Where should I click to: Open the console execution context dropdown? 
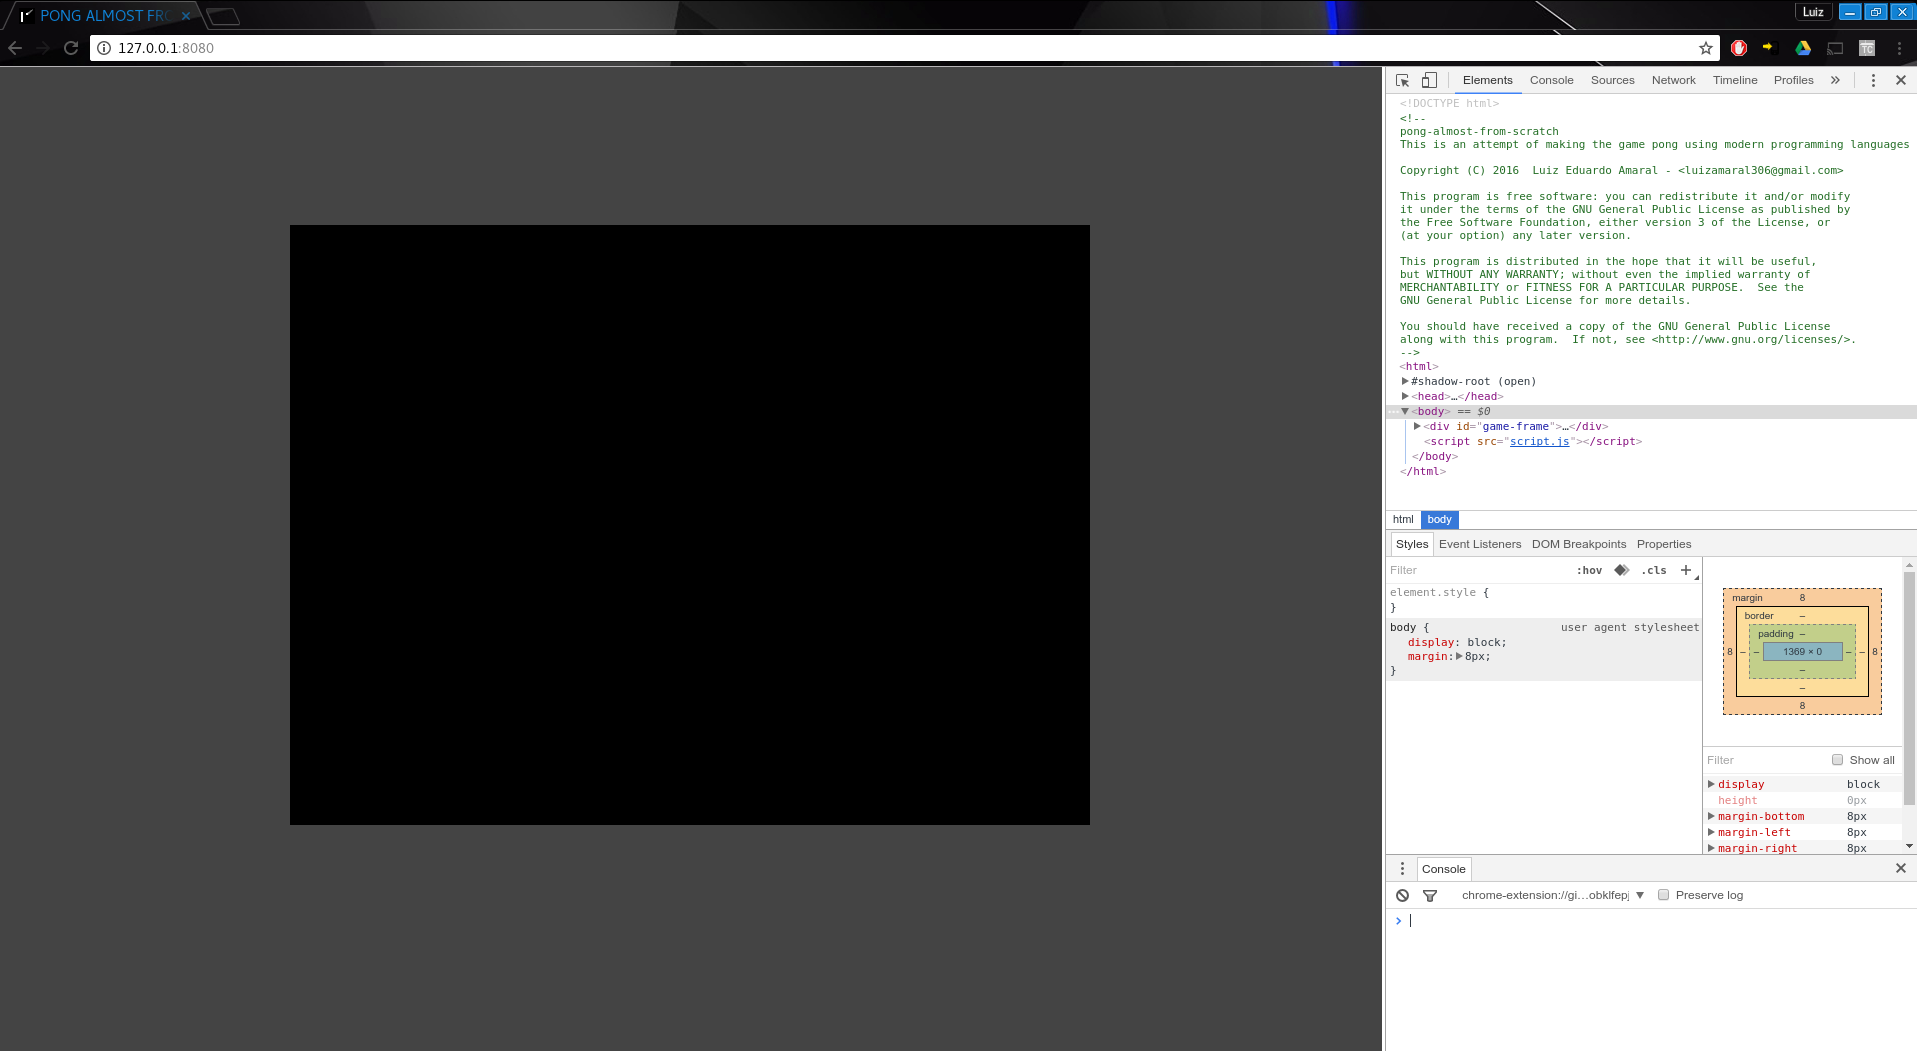(1552, 895)
